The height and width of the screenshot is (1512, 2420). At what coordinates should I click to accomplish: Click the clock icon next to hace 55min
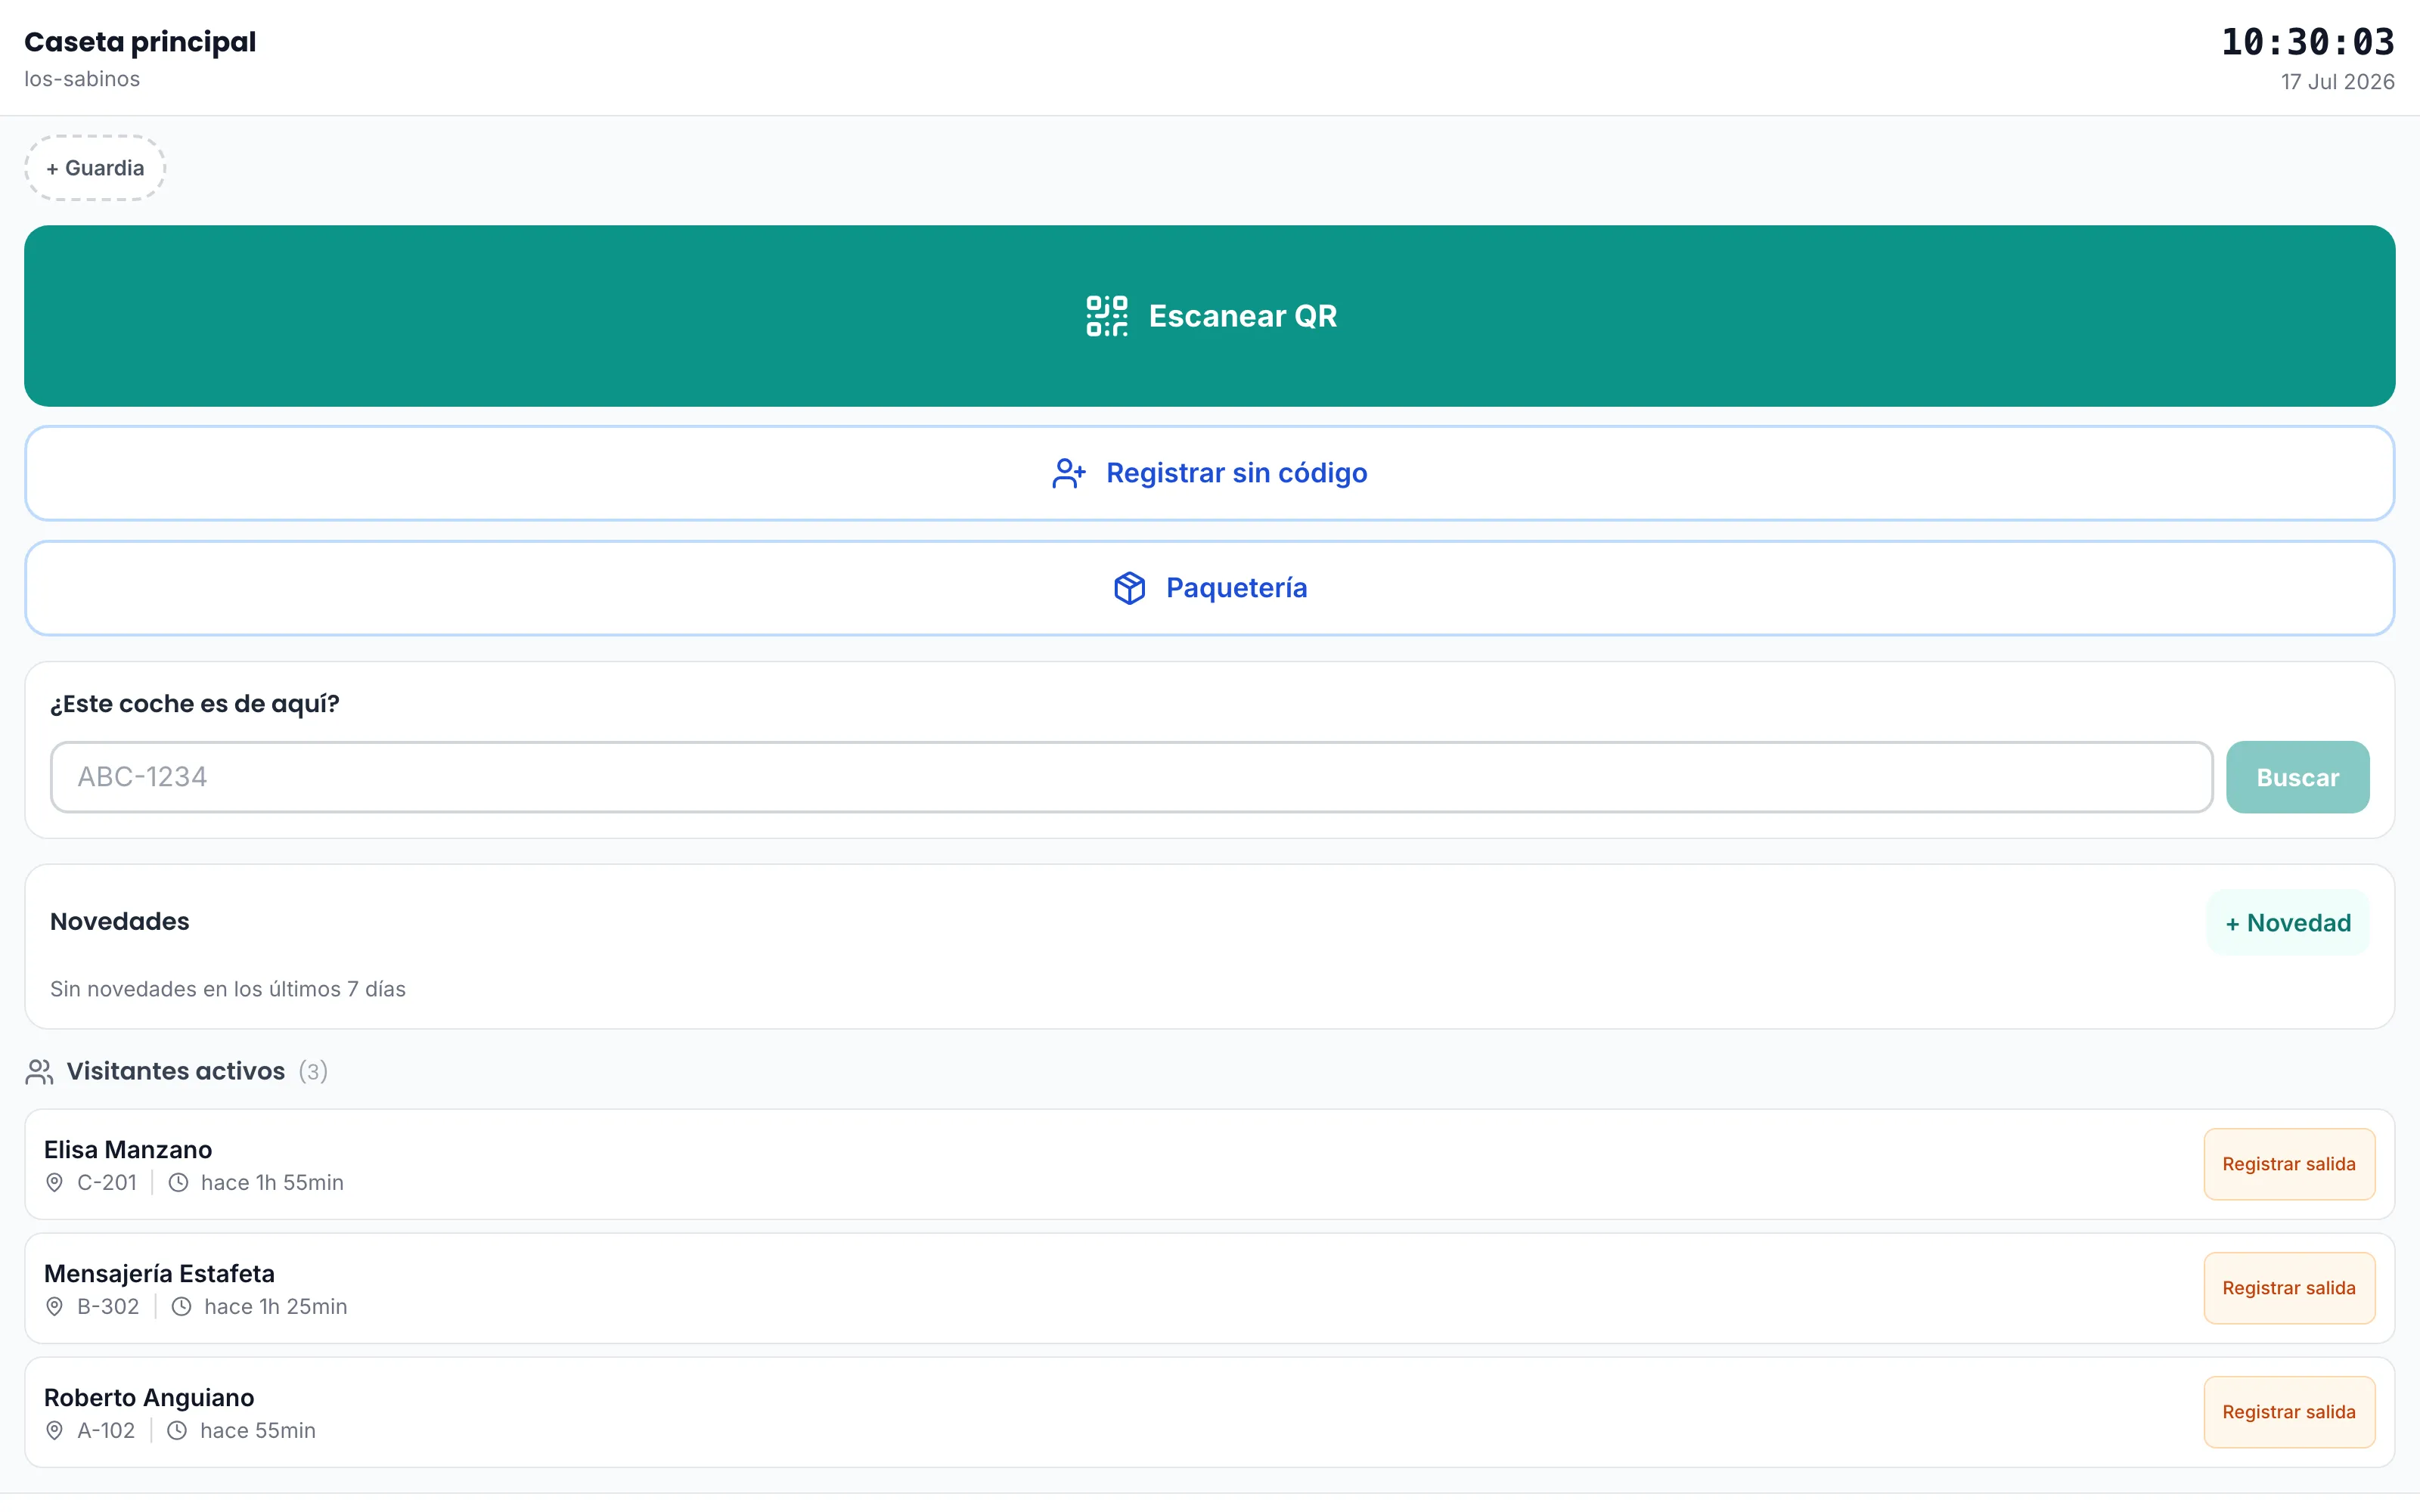tap(177, 1431)
